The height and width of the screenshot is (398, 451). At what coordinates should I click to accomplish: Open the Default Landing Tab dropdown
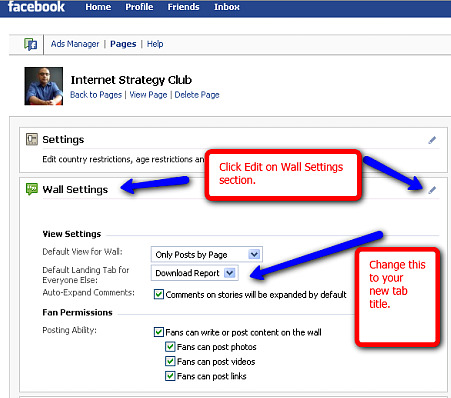click(x=195, y=273)
